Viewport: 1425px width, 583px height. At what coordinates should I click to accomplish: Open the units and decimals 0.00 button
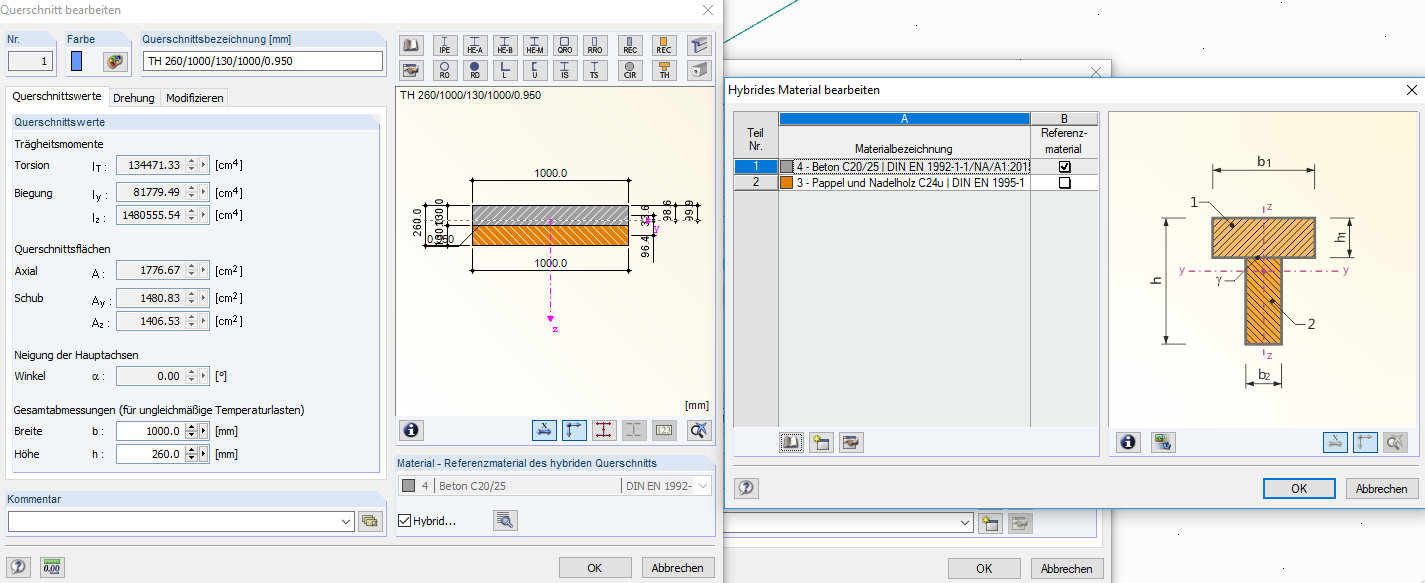(51, 567)
